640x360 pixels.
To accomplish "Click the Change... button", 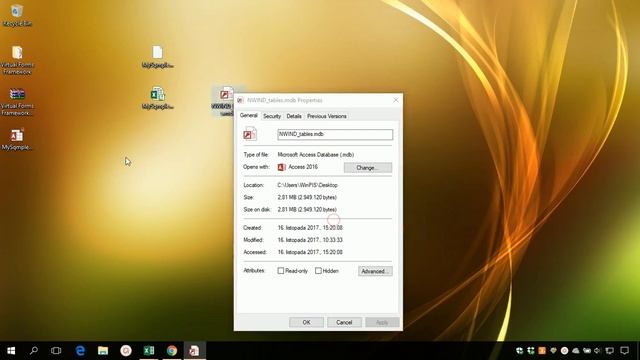I will tap(368, 168).
